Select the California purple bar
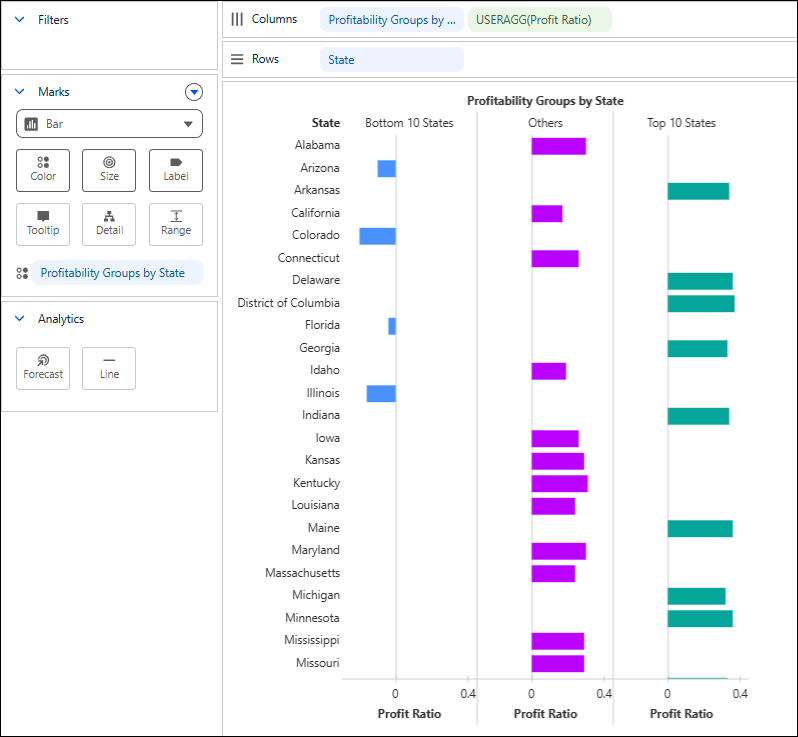The height and width of the screenshot is (737, 798). click(547, 214)
